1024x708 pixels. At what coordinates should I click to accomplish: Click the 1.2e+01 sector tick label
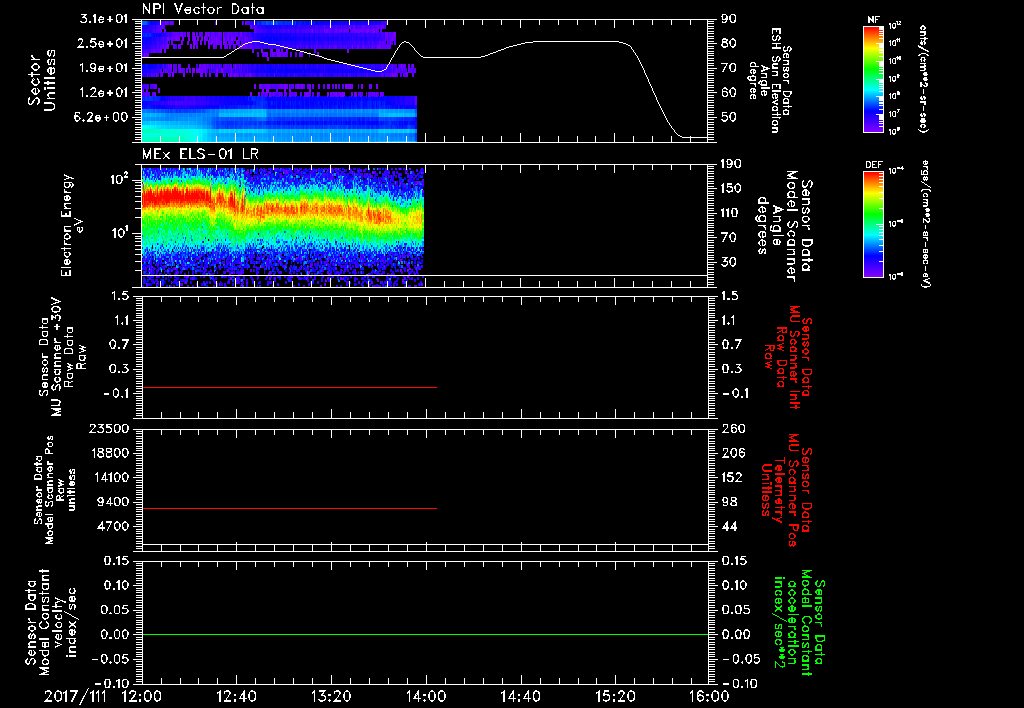click(x=103, y=93)
